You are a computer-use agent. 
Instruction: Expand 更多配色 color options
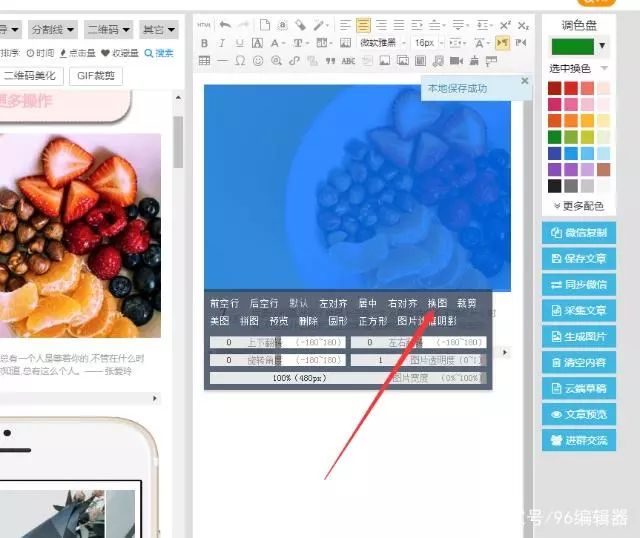[579, 206]
